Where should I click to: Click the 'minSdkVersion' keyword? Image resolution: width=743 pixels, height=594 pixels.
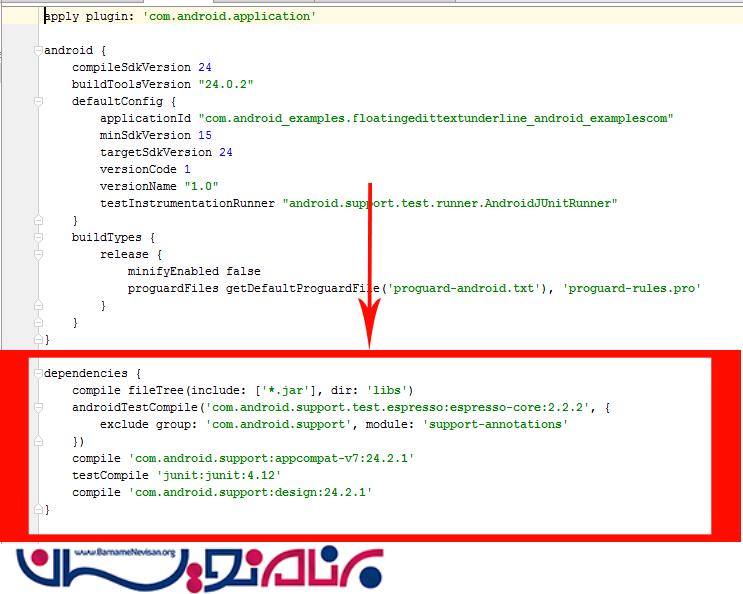point(145,135)
